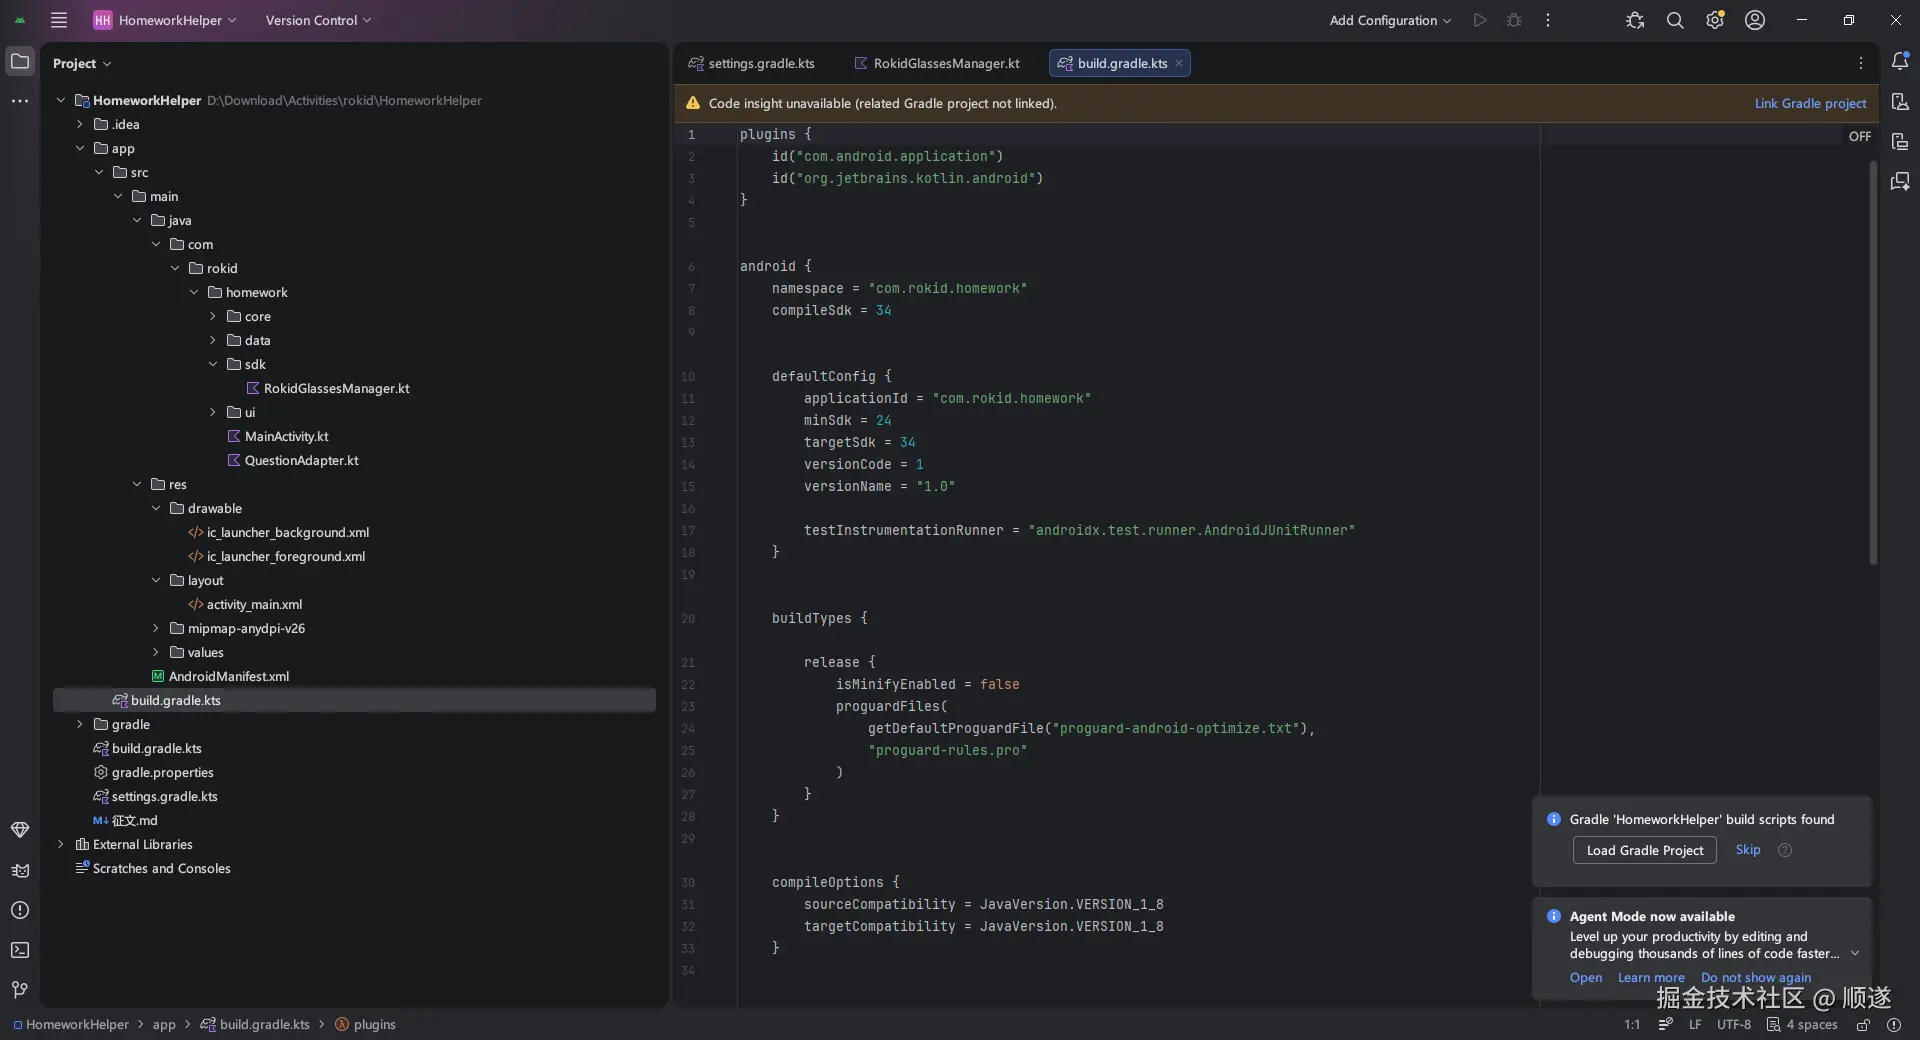Collapse the sdk folder in project tree
Viewport: 1920px width, 1040px height.
(x=213, y=365)
